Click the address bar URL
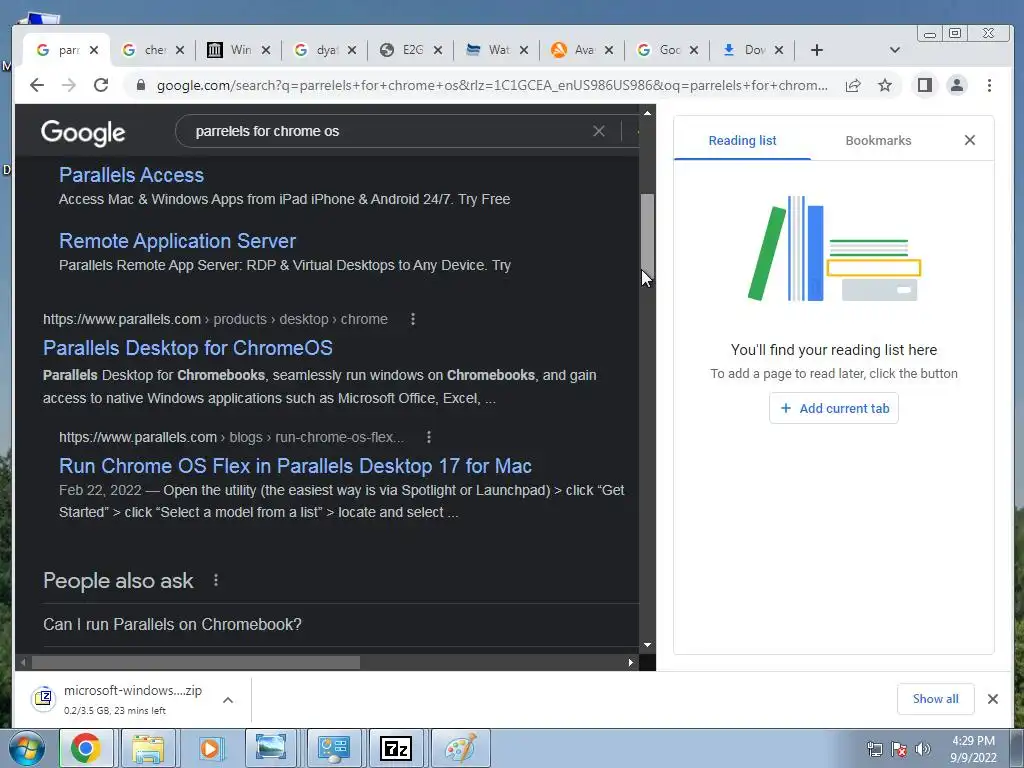The height and width of the screenshot is (768, 1024). 492,85
